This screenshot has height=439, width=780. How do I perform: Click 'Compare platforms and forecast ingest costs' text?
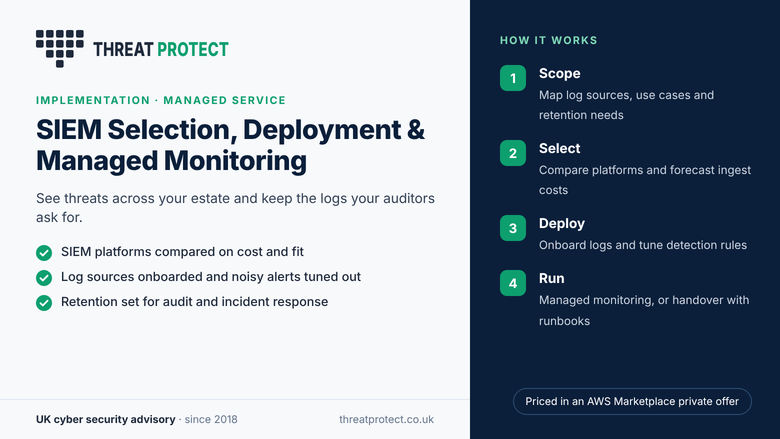pyautogui.click(x=645, y=180)
